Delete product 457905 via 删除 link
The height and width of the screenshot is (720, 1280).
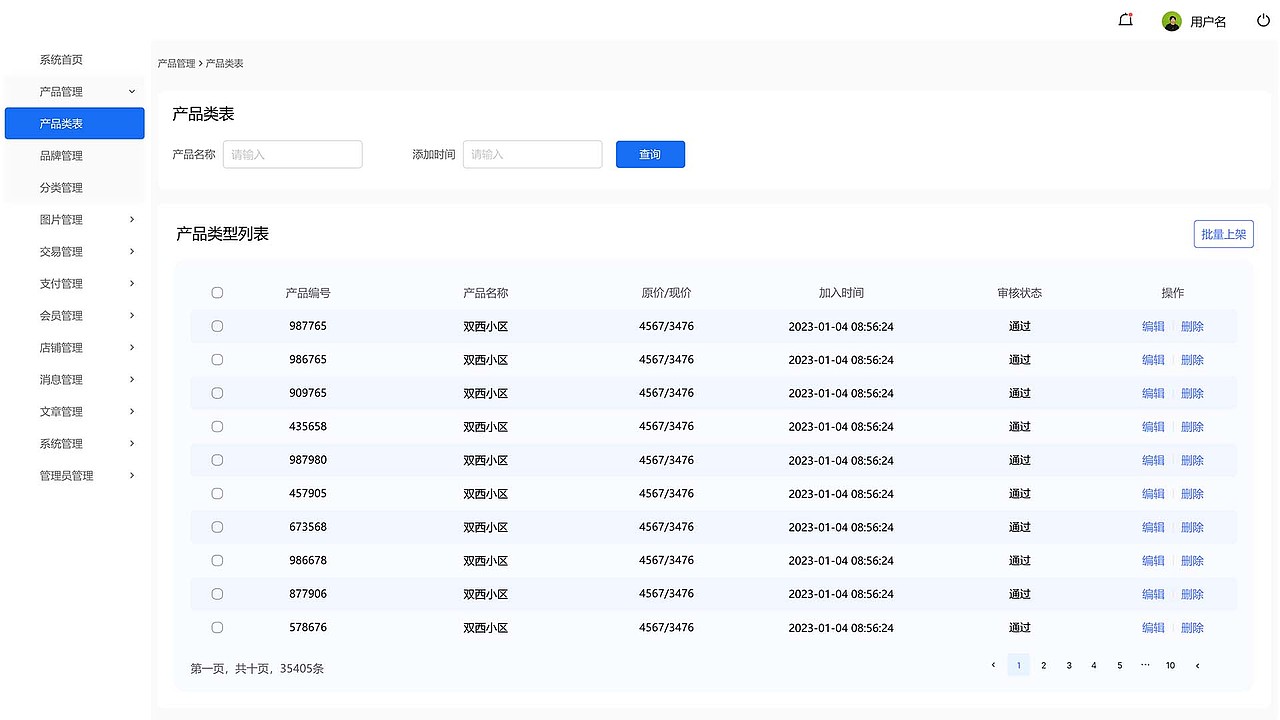pyautogui.click(x=1192, y=494)
